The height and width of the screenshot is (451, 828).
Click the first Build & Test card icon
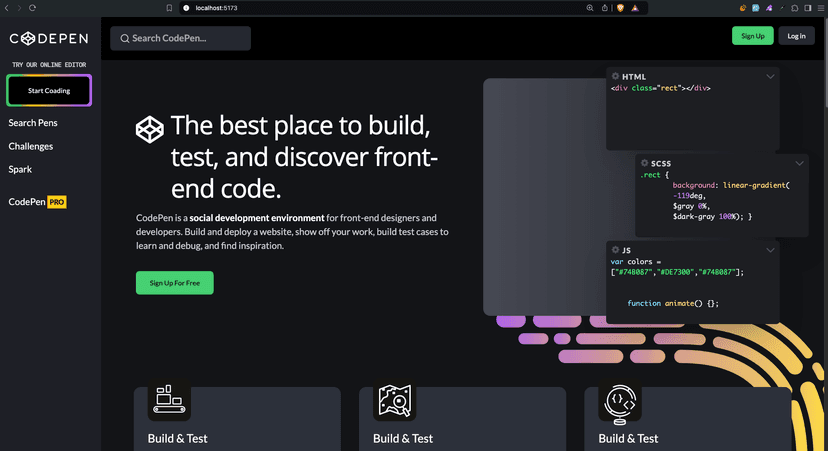pos(169,400)
